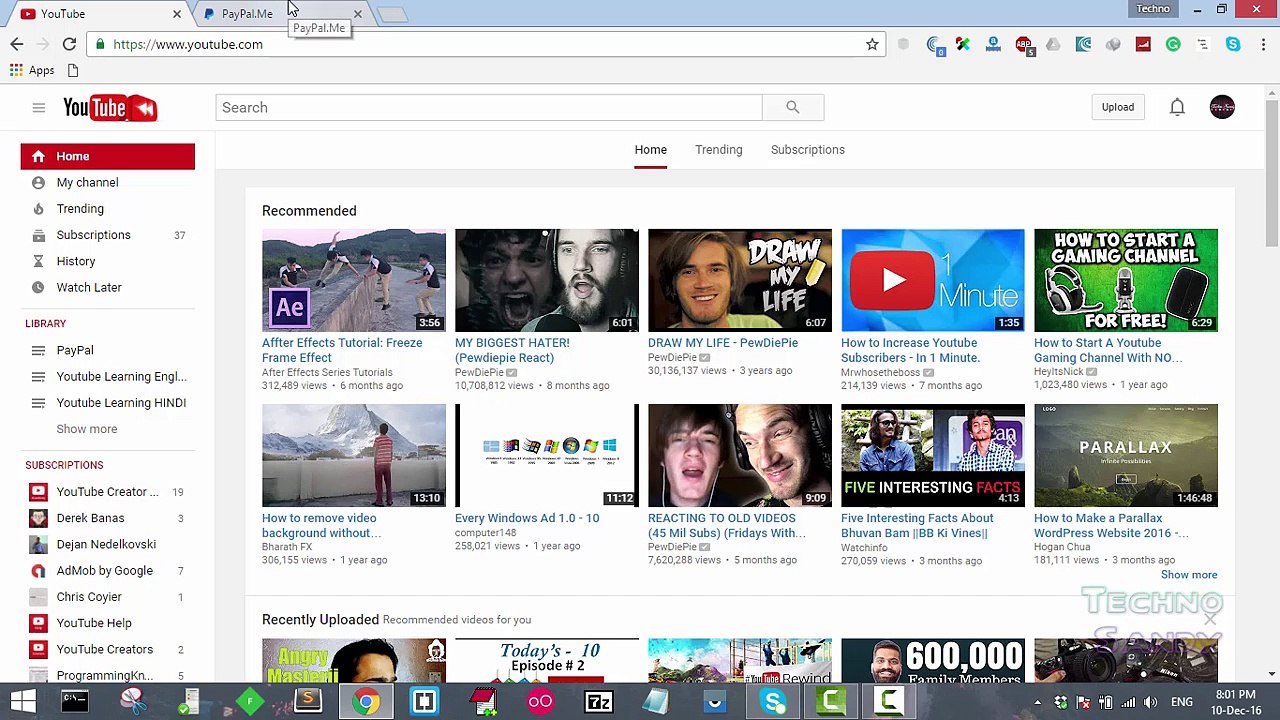This screenshot has width=1280, height=720.
Task: Open the YouTube guide hamburger menu
Action: 38,108
